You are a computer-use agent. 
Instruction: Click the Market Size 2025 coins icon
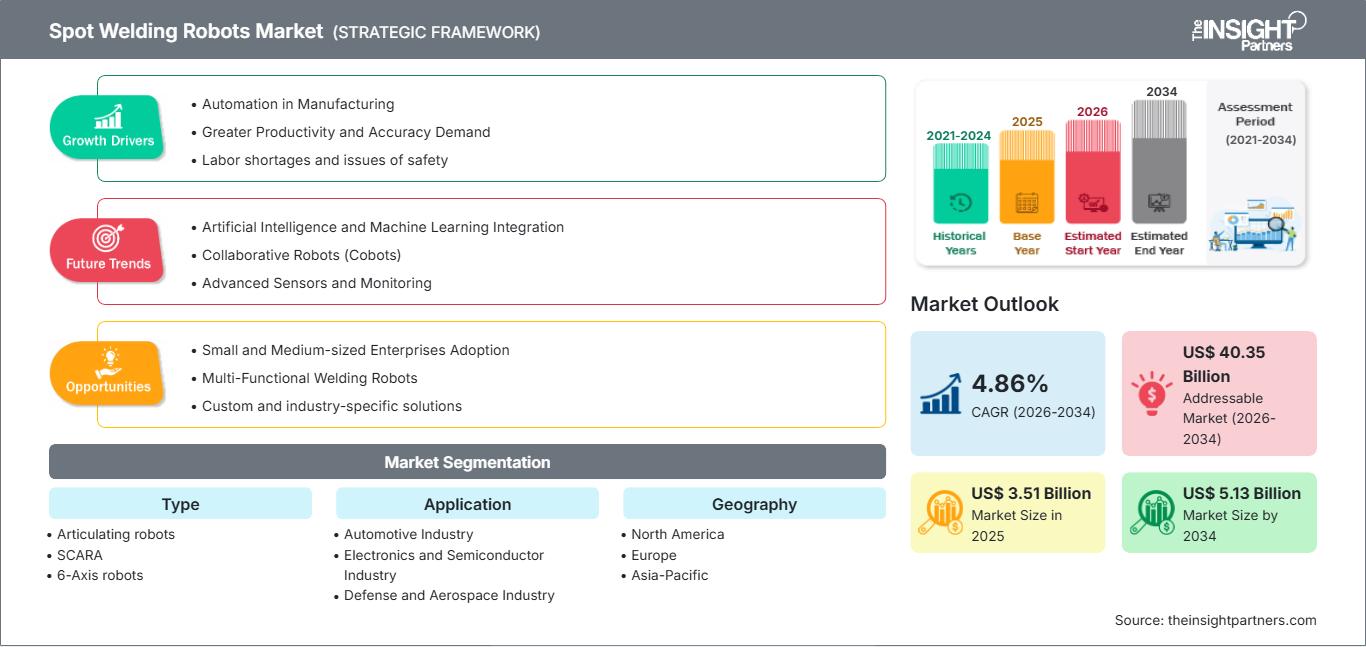coord(941,513)
